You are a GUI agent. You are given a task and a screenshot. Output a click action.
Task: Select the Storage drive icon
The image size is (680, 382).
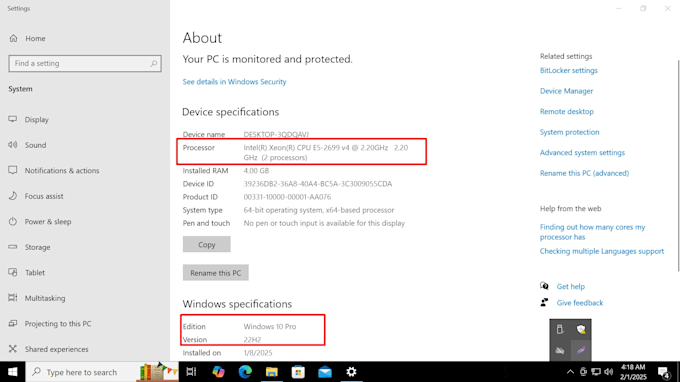click(x=13, y=247)
